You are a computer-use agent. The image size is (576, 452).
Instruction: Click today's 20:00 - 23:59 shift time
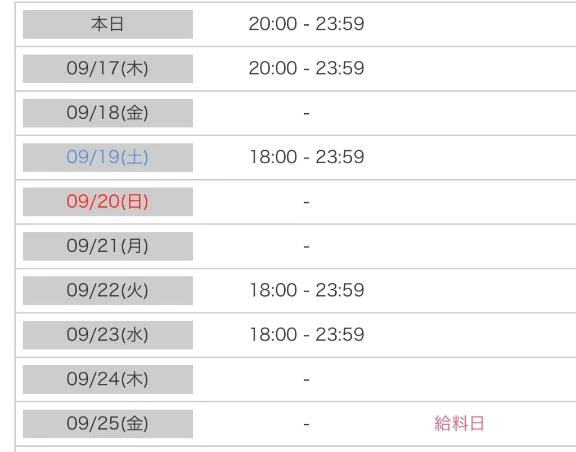(x=306, y=24)
